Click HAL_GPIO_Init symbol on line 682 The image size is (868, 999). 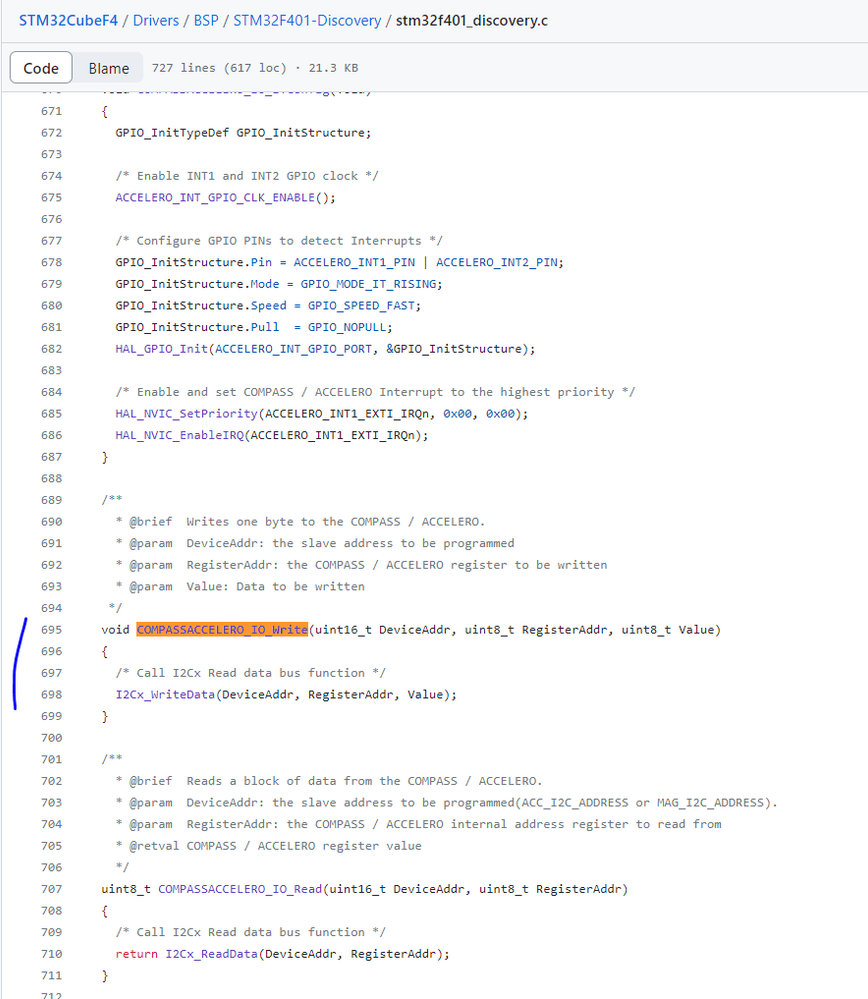pyautogui.click(x=162, y=349)
